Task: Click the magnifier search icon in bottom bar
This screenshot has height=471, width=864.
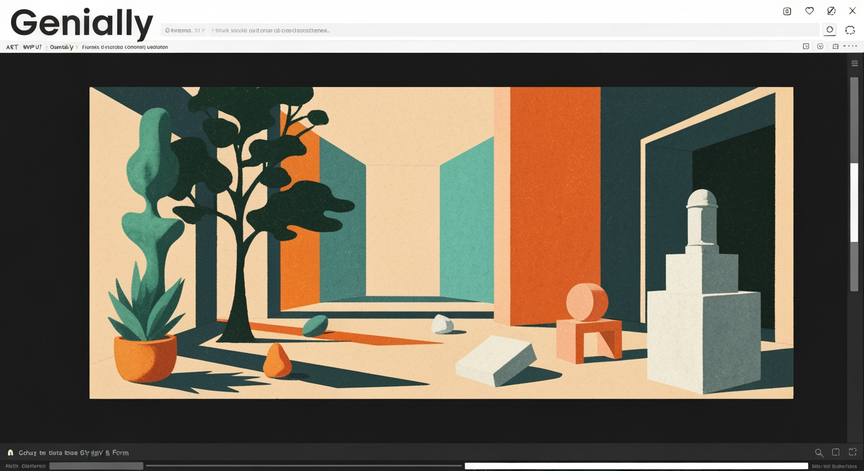Action: click(819, 452)
